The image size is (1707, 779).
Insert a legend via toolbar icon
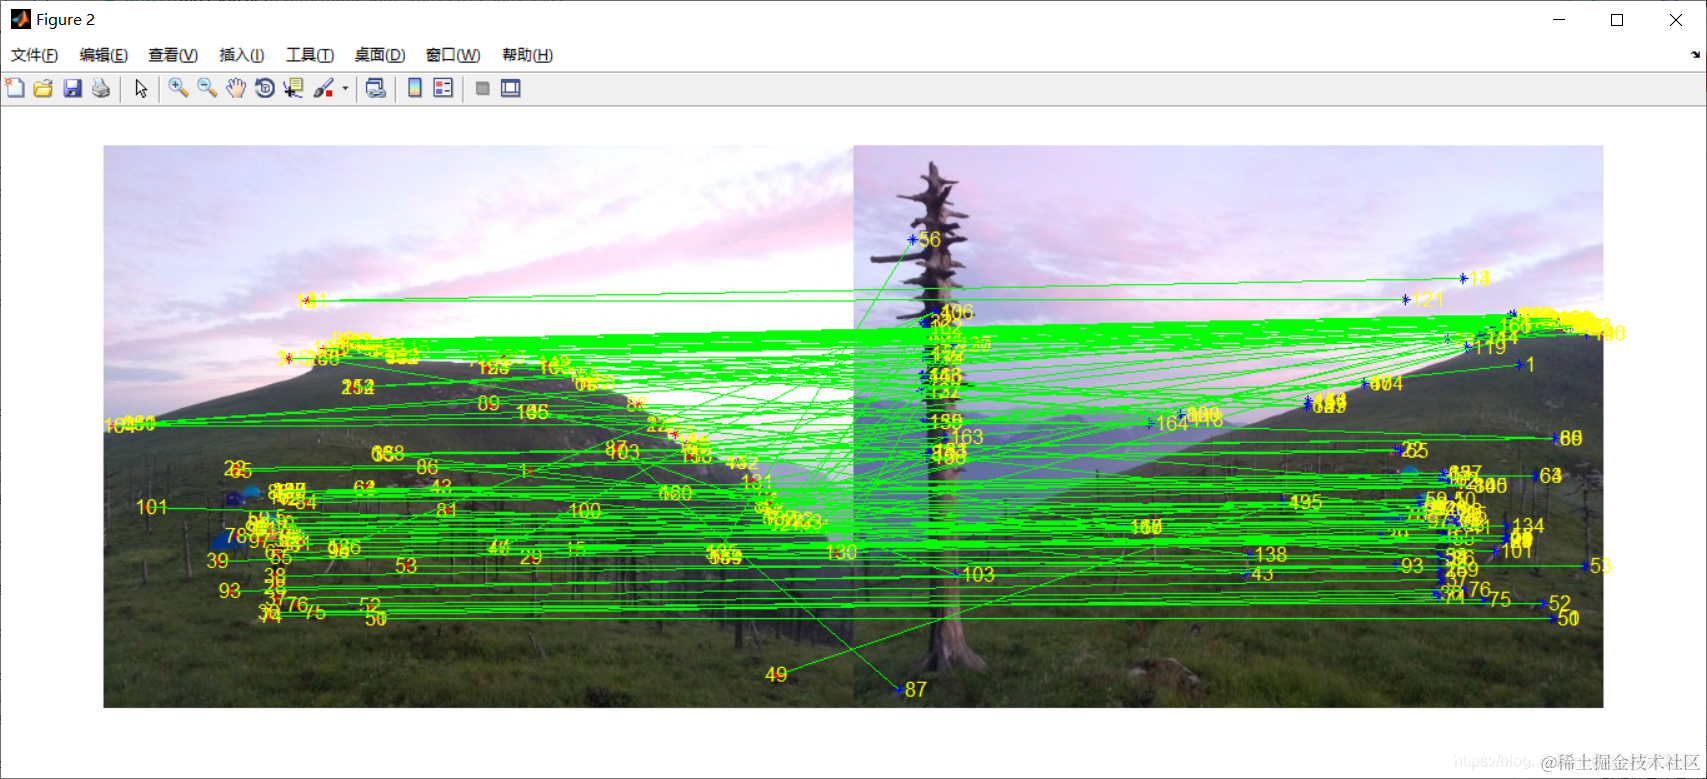click(443, 88)
